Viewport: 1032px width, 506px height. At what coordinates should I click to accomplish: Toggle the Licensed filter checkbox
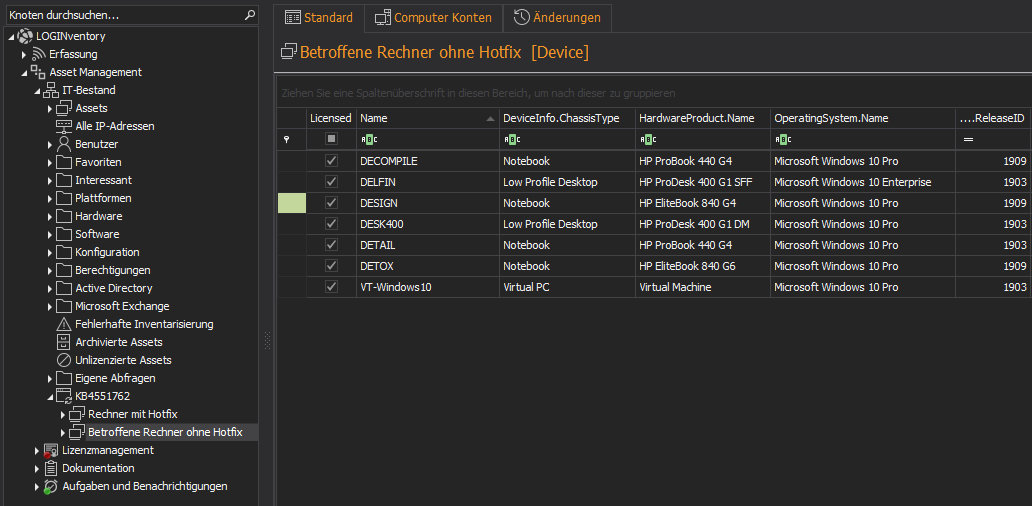coord(332,139)
